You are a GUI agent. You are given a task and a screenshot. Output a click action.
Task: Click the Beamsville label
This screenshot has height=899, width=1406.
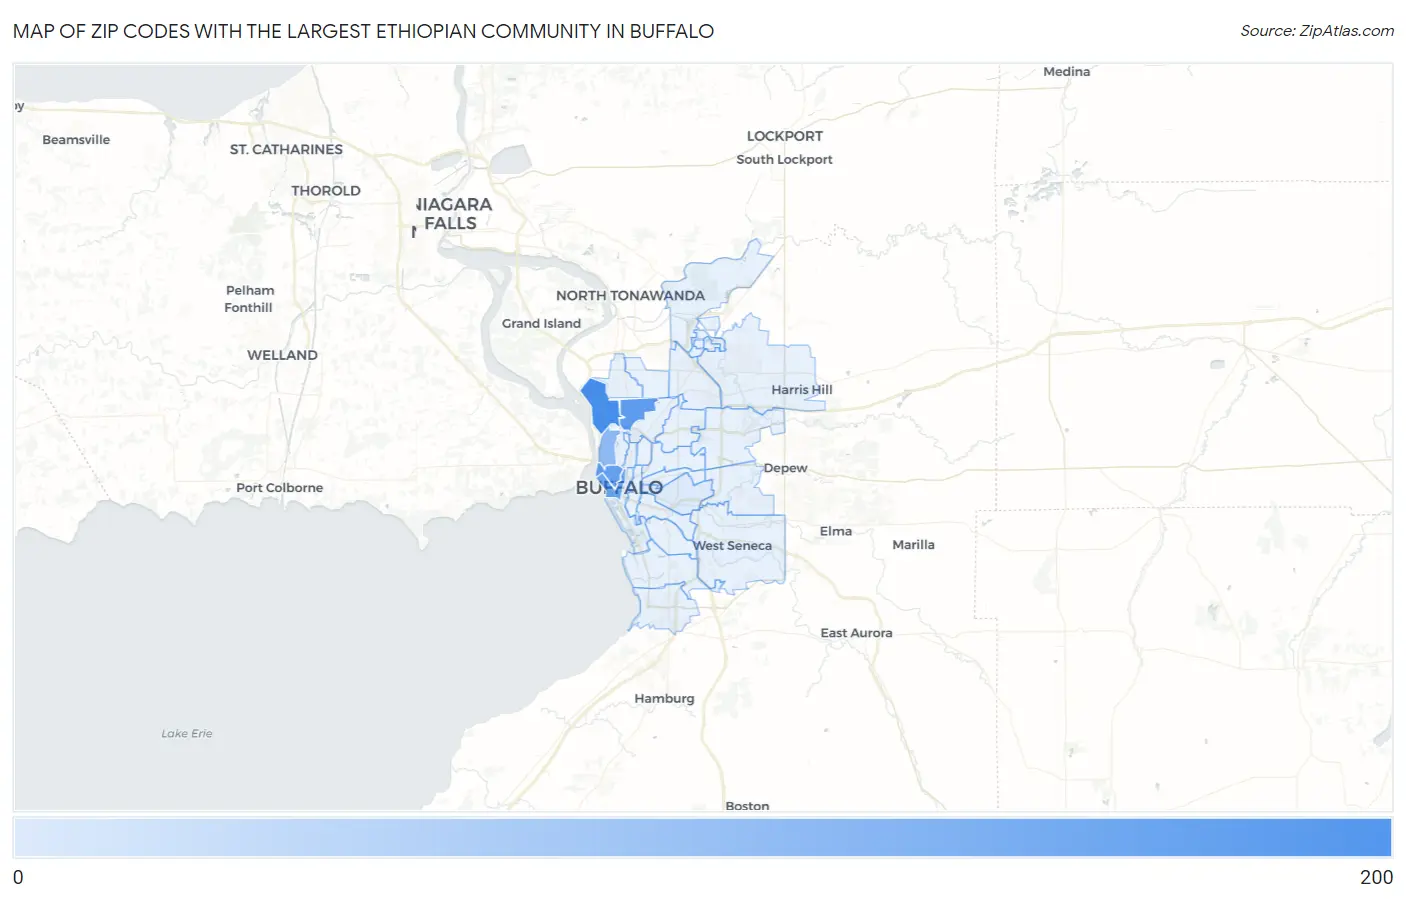point(76,139)
